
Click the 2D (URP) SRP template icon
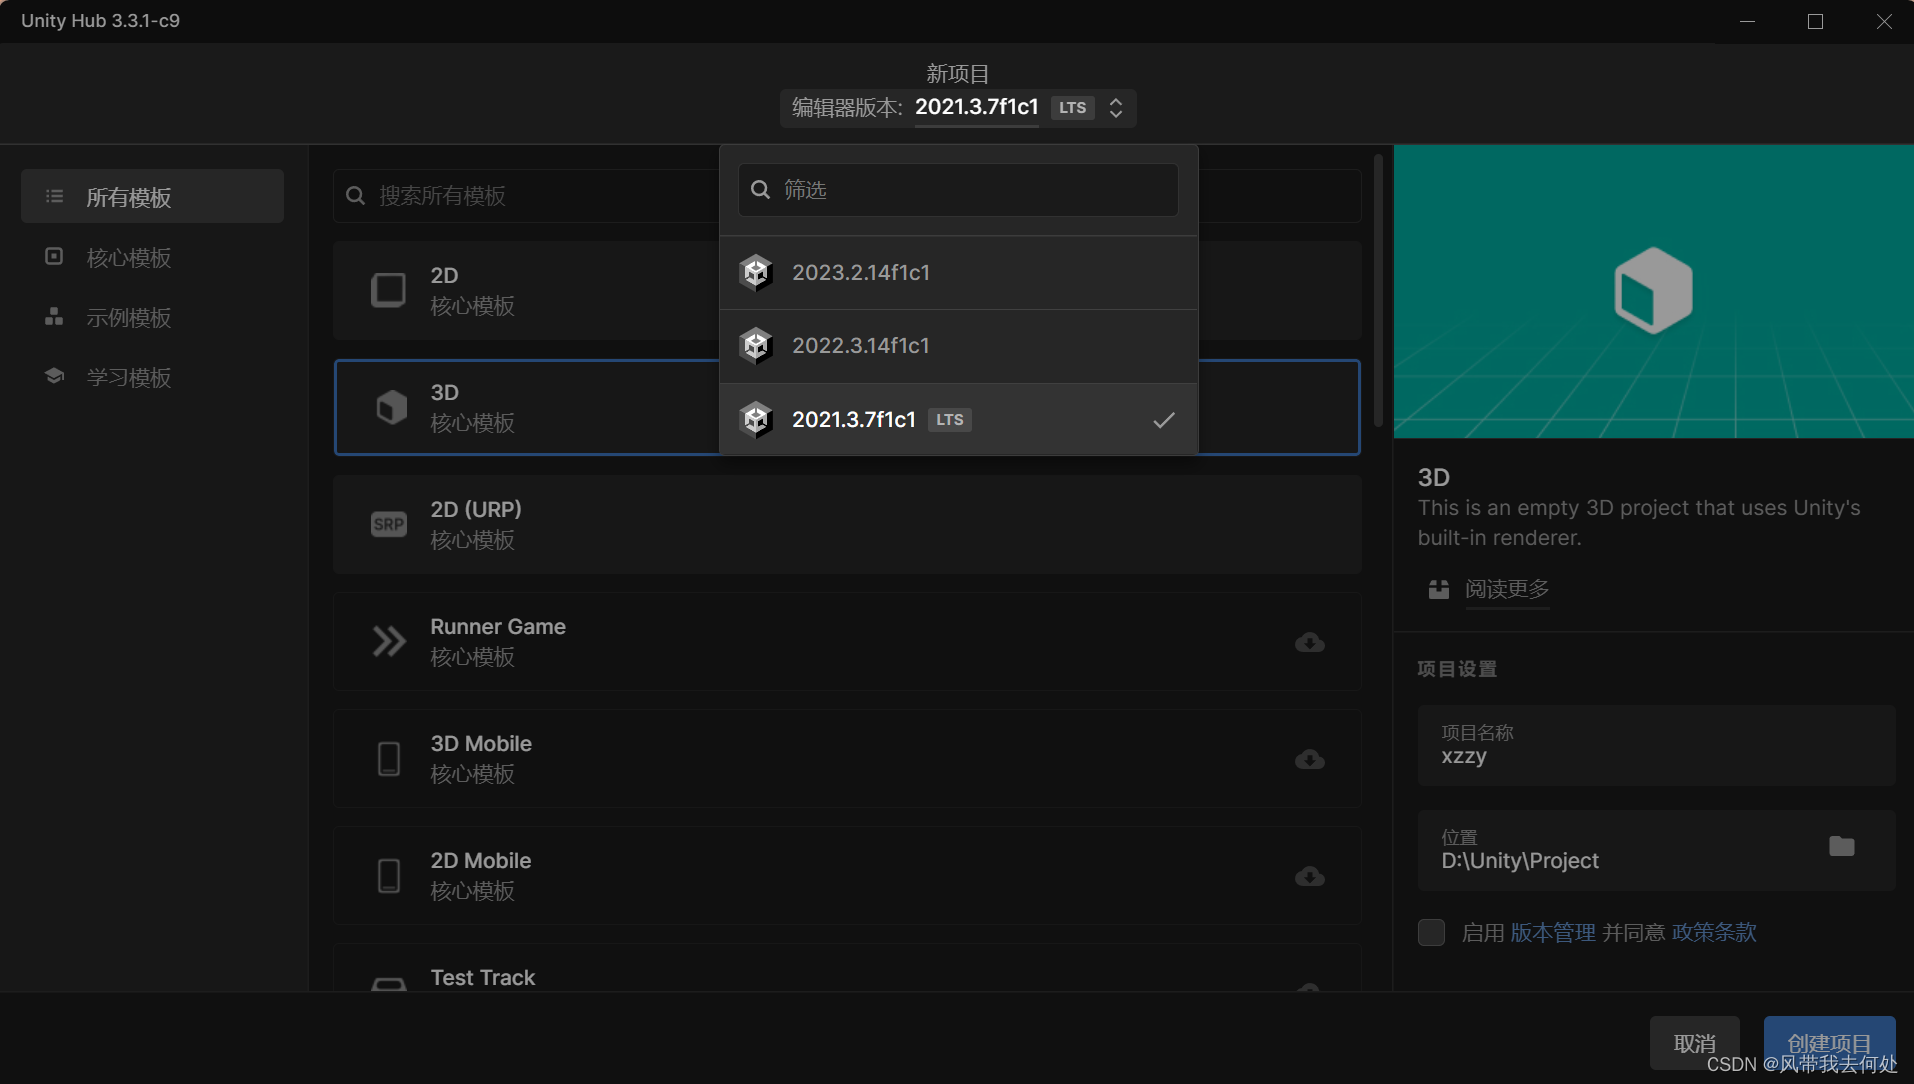point(388,523)
